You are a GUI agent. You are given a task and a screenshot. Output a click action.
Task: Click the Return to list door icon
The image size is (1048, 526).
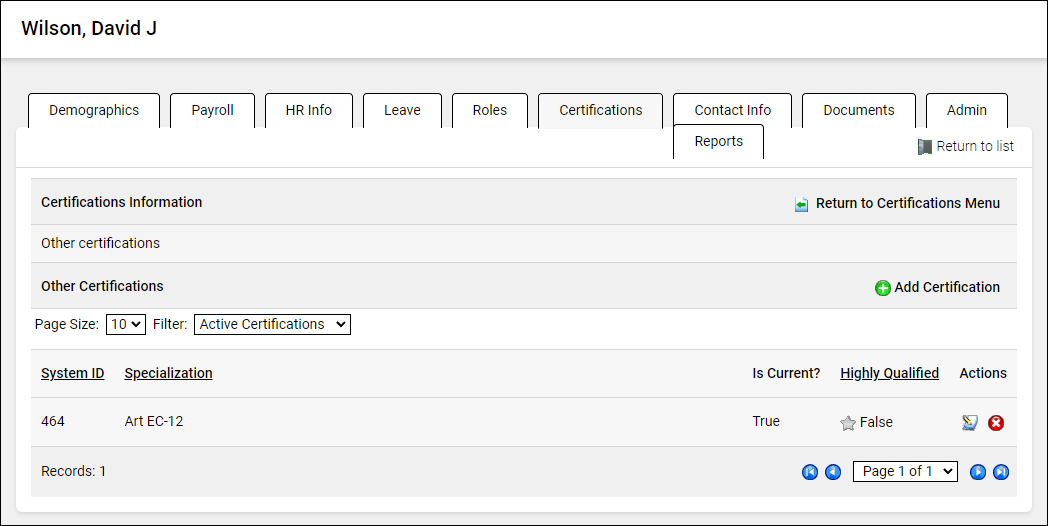pos(925,147)
